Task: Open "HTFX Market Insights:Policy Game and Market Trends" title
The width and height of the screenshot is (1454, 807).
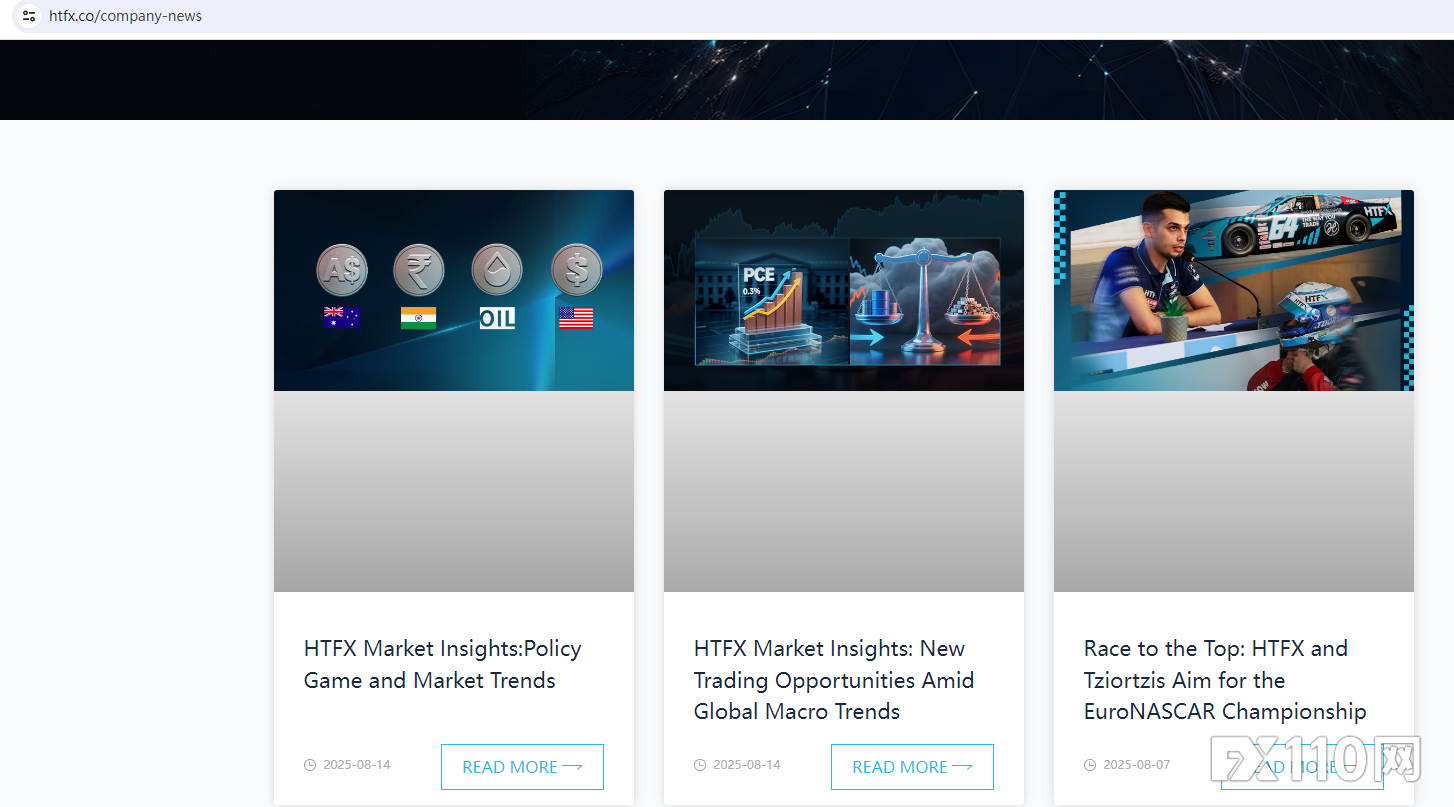Action: pos(442,664)
